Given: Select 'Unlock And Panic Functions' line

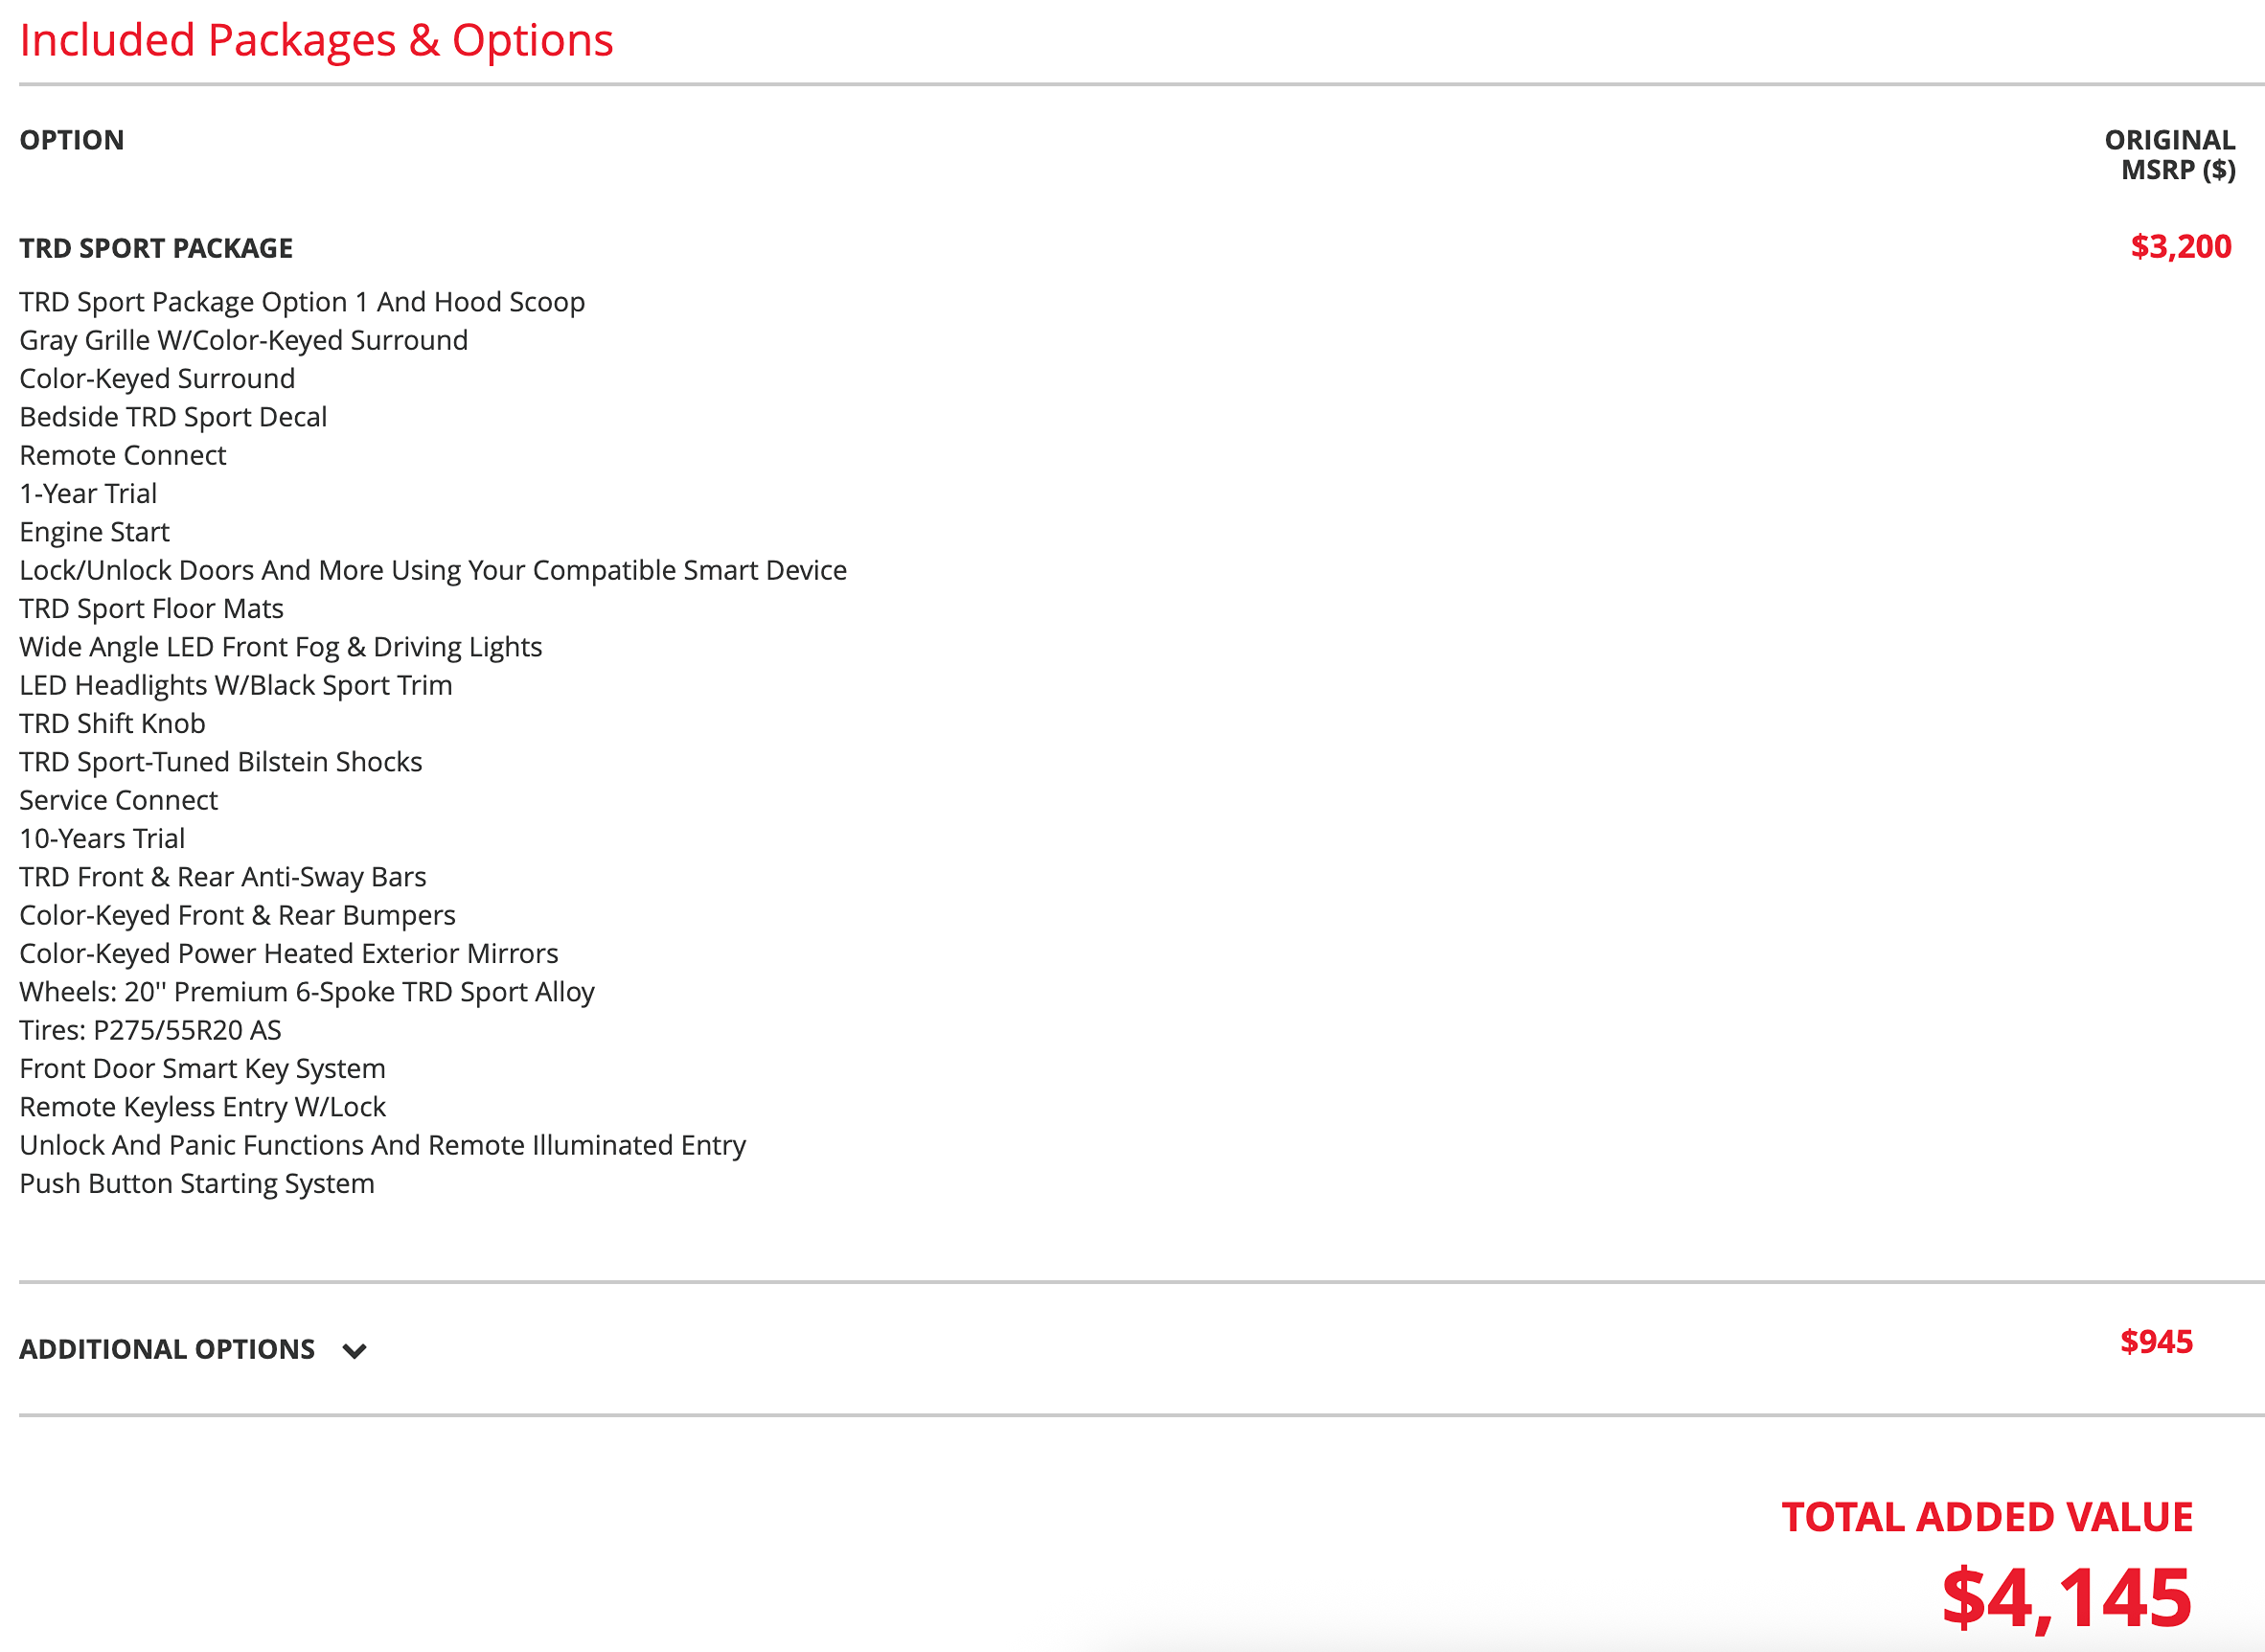Looking at the screenshot, I should point(383,1145).
